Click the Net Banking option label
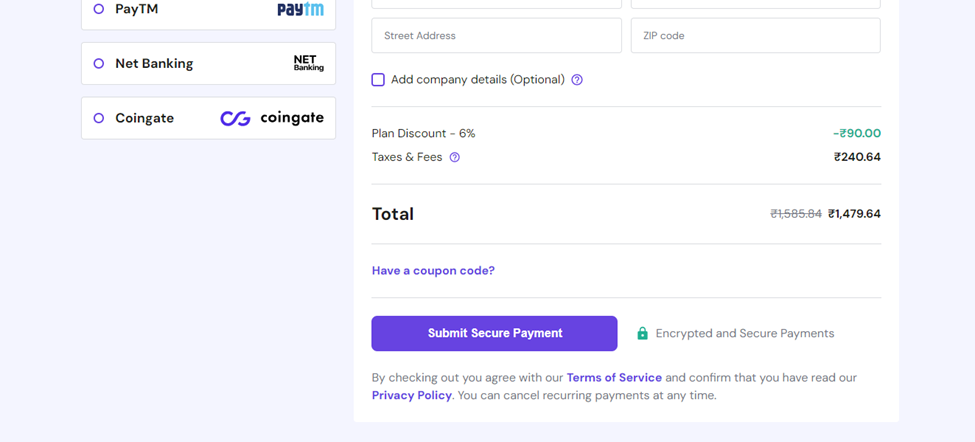975x442 pixels. point(154,63)
